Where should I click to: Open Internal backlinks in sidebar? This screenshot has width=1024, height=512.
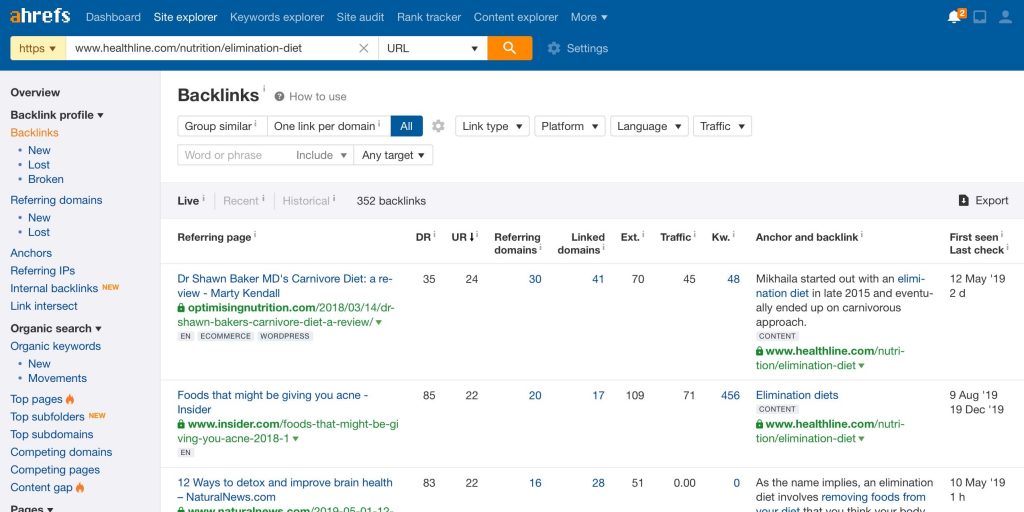pos(54,288)
